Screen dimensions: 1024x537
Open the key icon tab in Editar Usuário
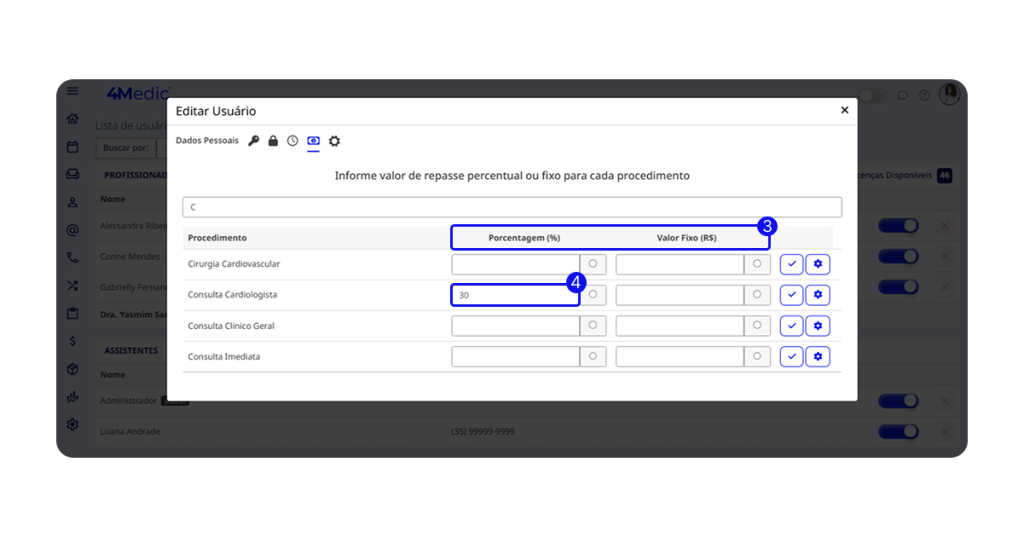click(254, 141)
